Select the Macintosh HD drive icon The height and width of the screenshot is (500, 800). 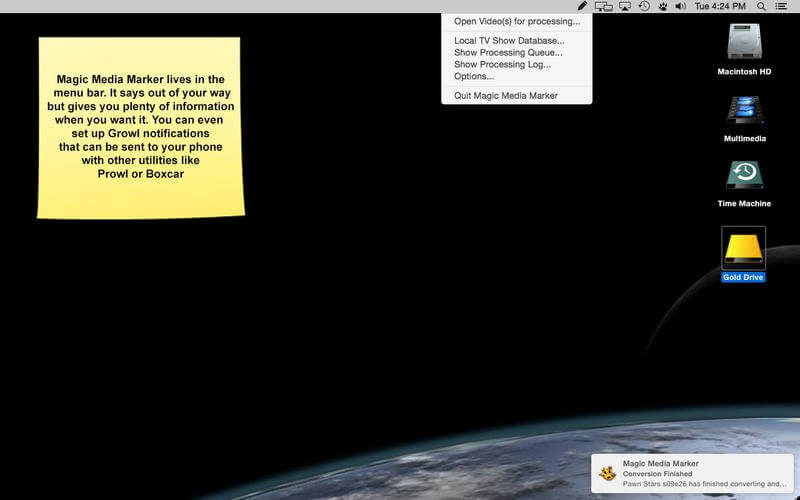[x=744, y=42]
